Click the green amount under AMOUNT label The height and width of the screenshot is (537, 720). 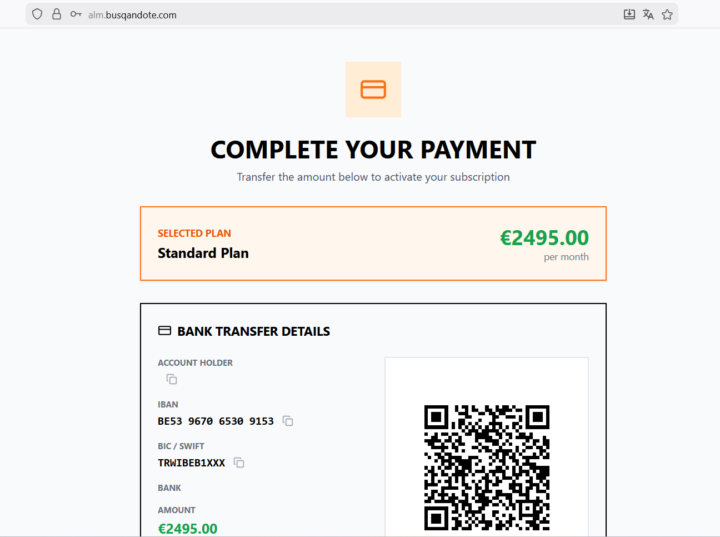[x=187, y=528]
